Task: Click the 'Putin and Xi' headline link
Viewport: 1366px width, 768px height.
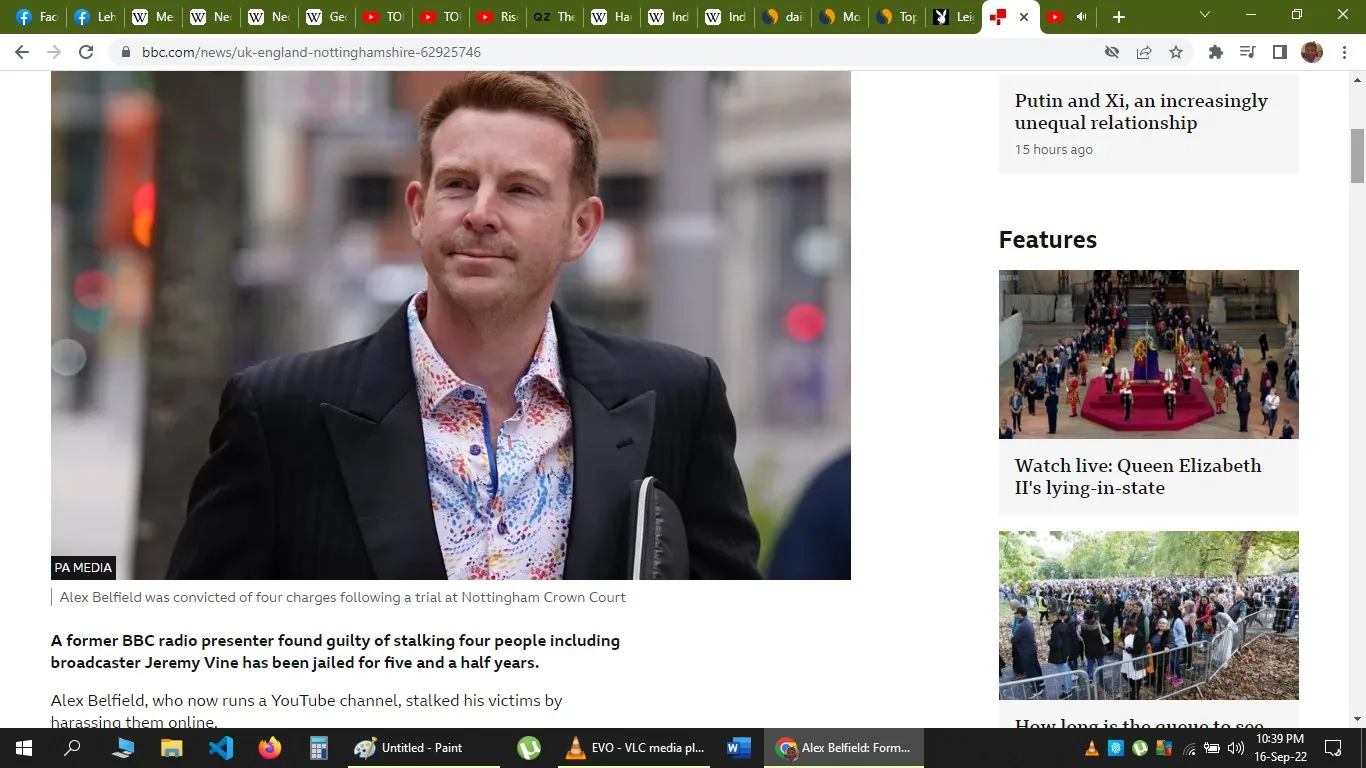Action: [1141, 111]
